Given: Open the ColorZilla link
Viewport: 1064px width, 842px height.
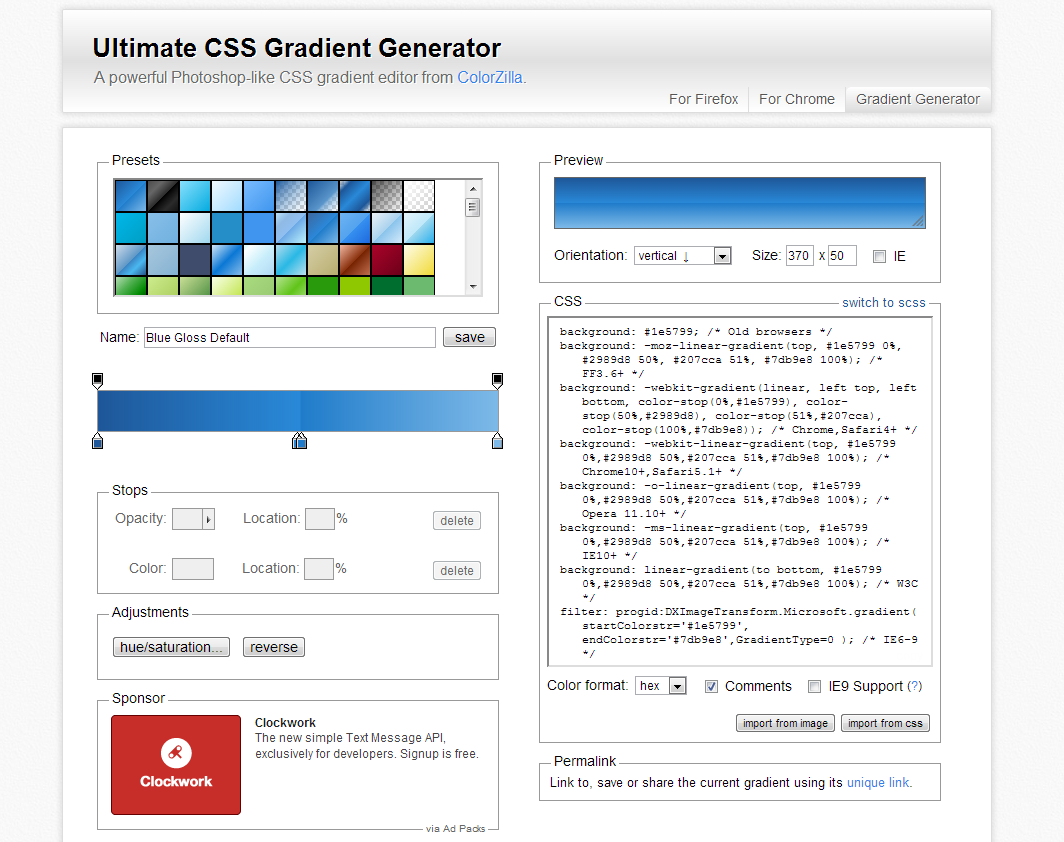Looking at the screenshot, I should (x=489, y=78).
